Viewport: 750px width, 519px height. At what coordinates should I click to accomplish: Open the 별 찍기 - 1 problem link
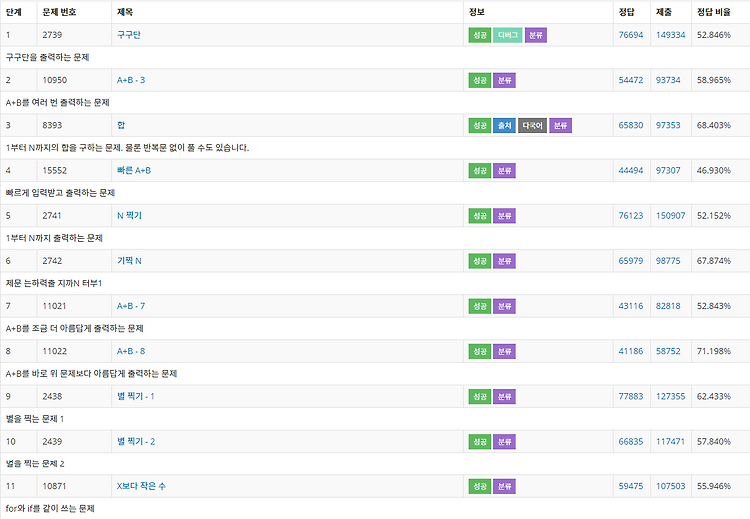coord(136,396)
